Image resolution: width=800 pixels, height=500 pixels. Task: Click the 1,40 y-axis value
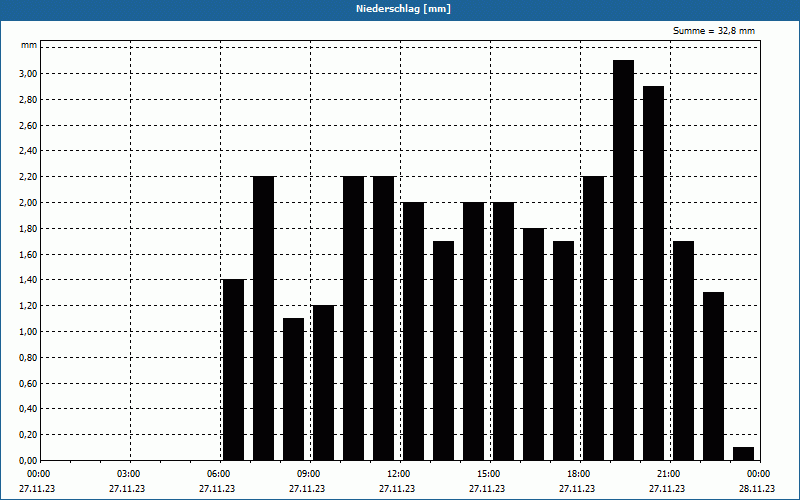point(28,280)
